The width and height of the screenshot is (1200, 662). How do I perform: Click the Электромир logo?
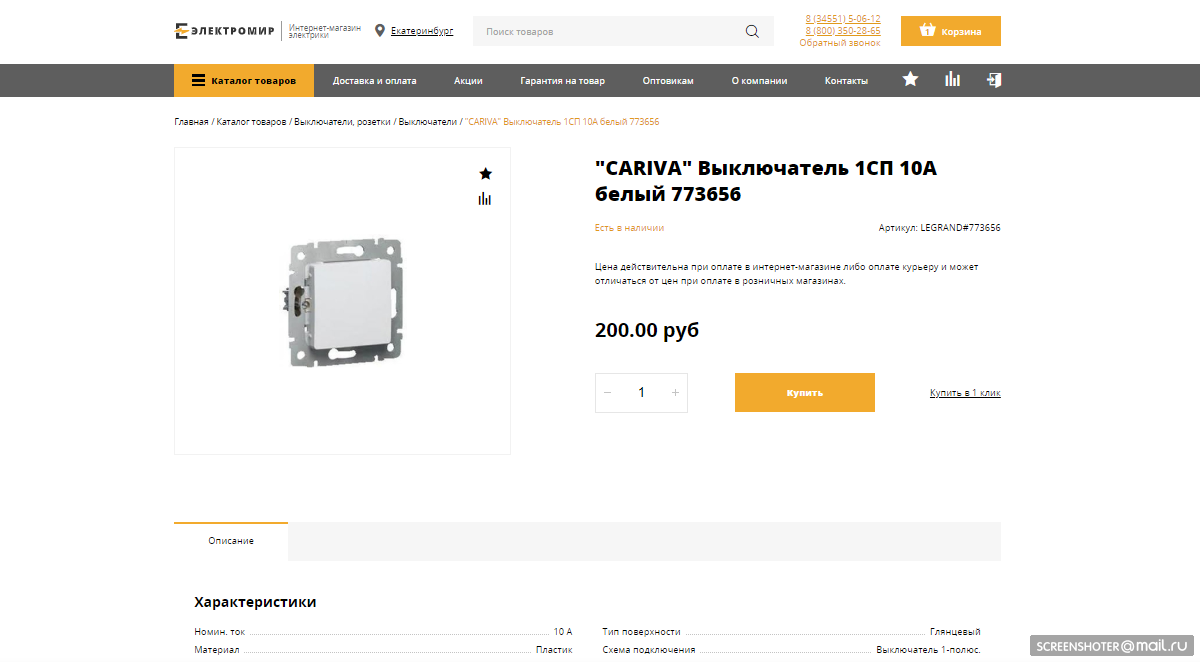[x=224, y=31]
